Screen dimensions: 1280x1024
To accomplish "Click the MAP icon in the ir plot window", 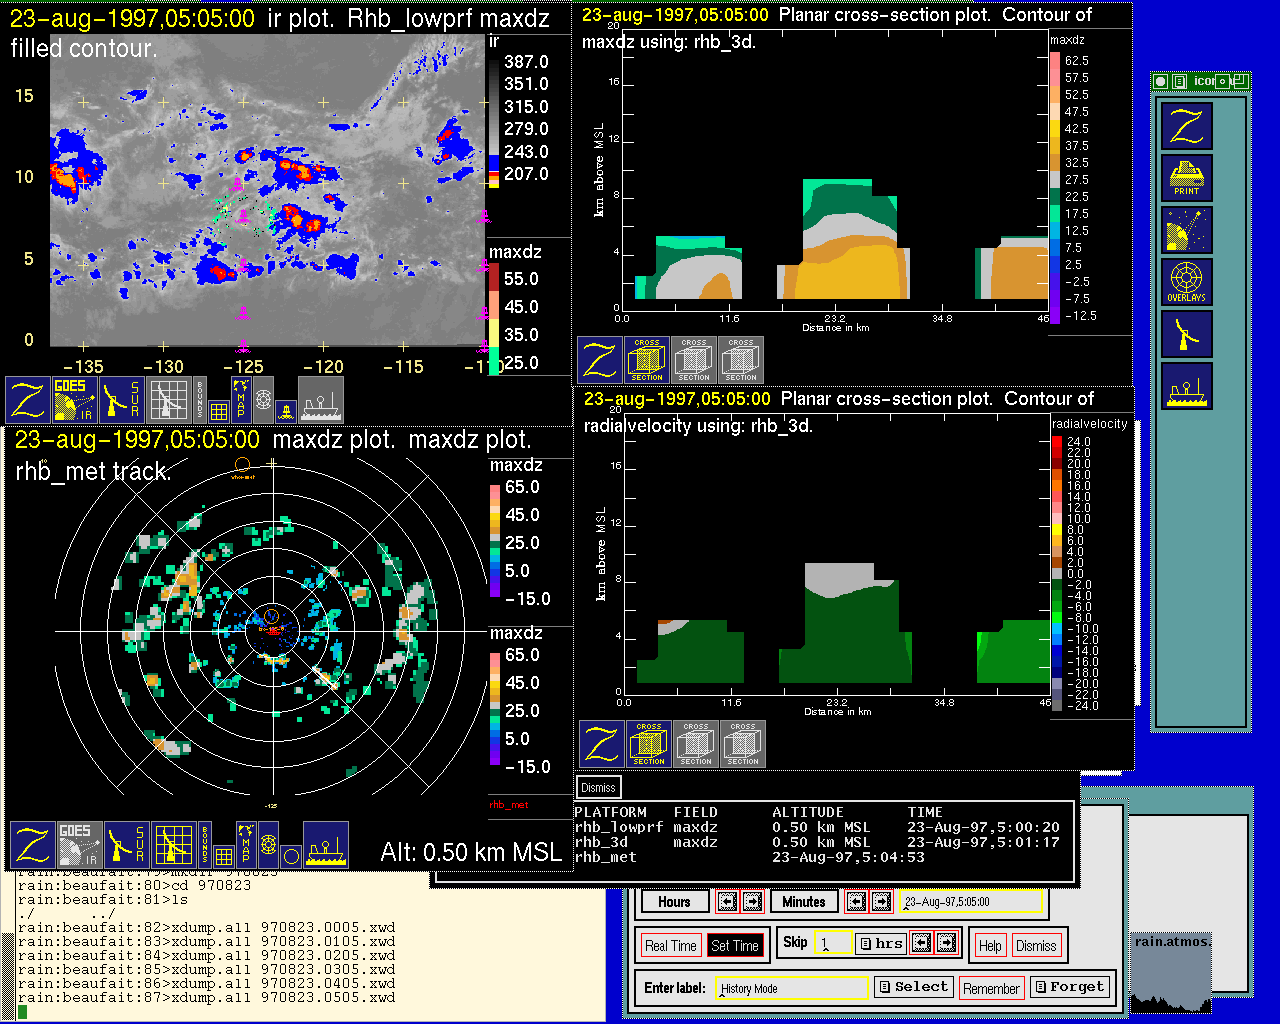I will tap(241, 399).
